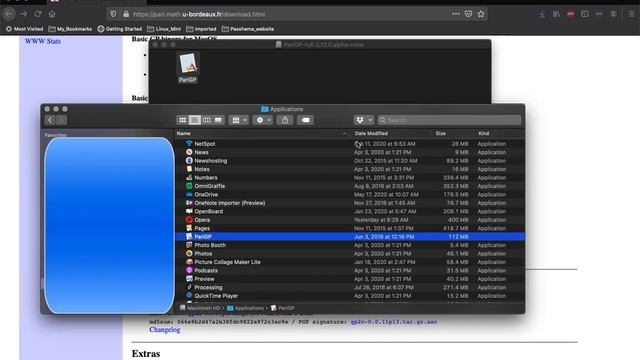Select OmniGraffle in the list
Screen dimensions: 640x360
pyautogui.click(x=350, y=186)
